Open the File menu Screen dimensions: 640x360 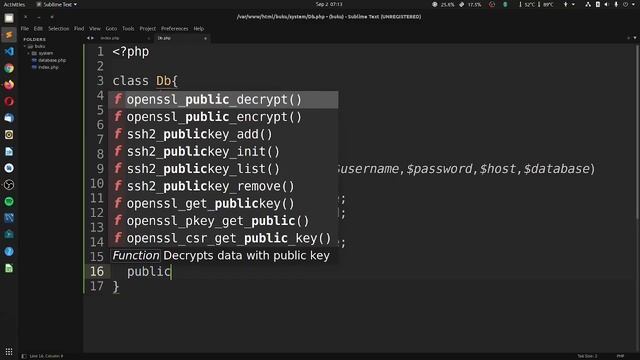pos(25,29)
